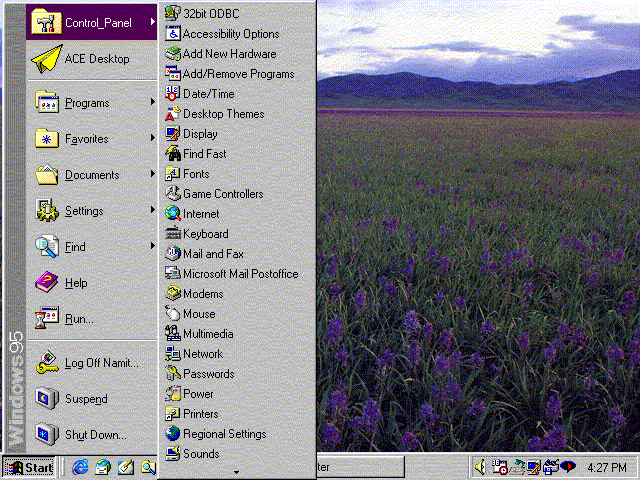Open the Accessibility Options wheelchair icon

pos(173,33)
